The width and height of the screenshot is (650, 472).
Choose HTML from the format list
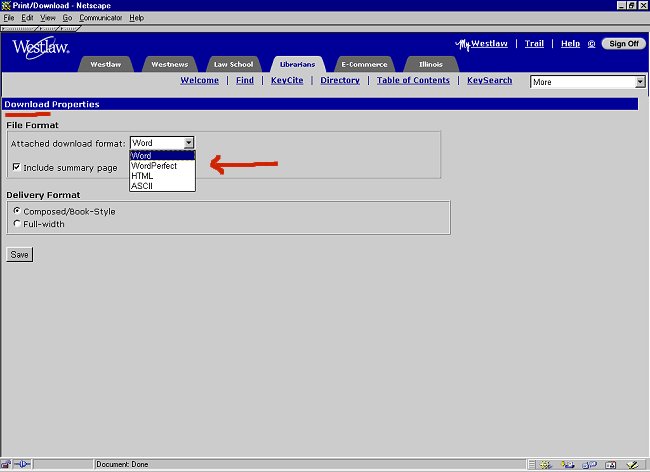(x=162, y=176)
